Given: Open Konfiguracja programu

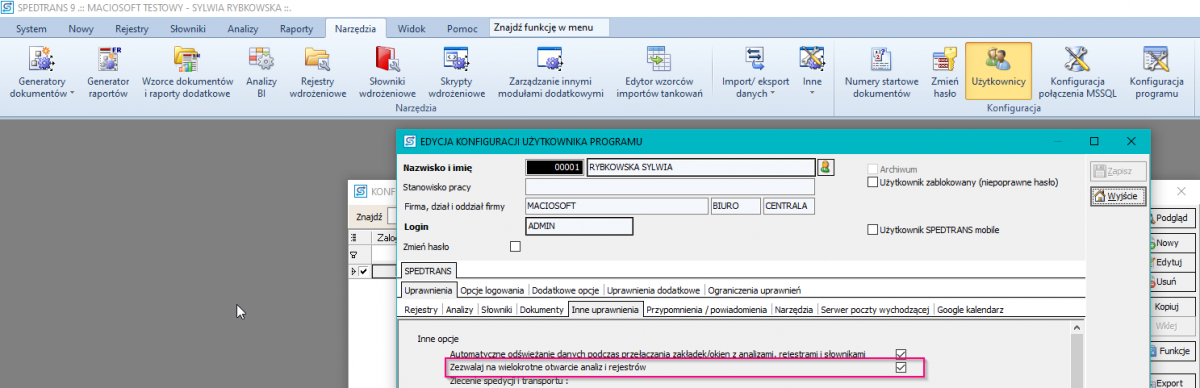Looking at the screenshot, I should click(x=1156, y=73).
